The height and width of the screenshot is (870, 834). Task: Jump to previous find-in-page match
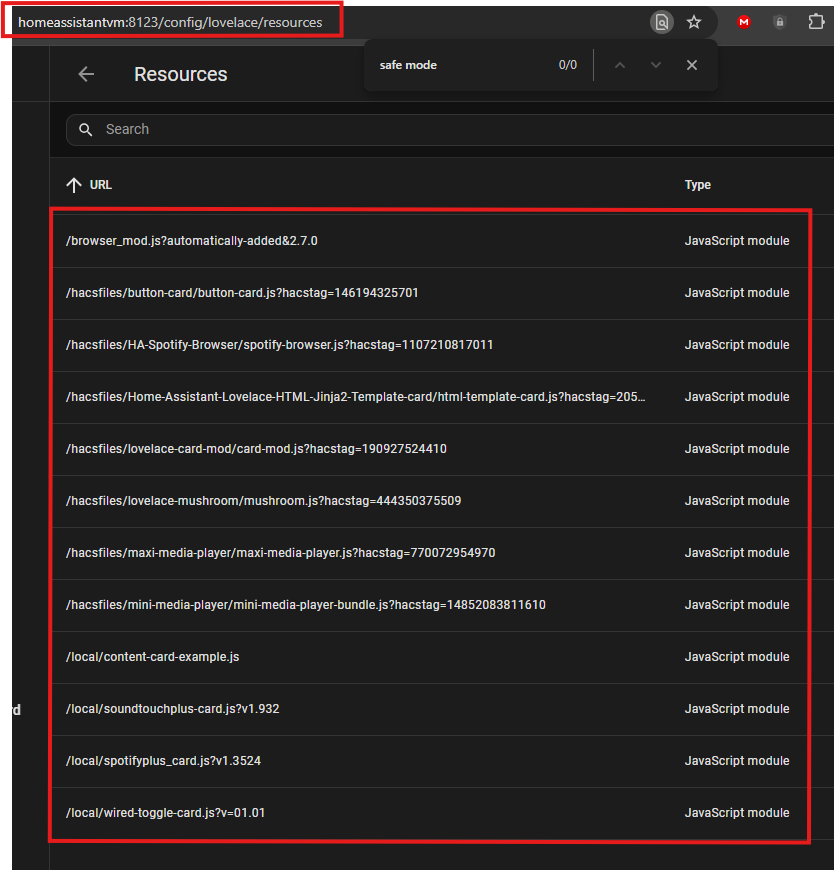[x=620, y=65]
